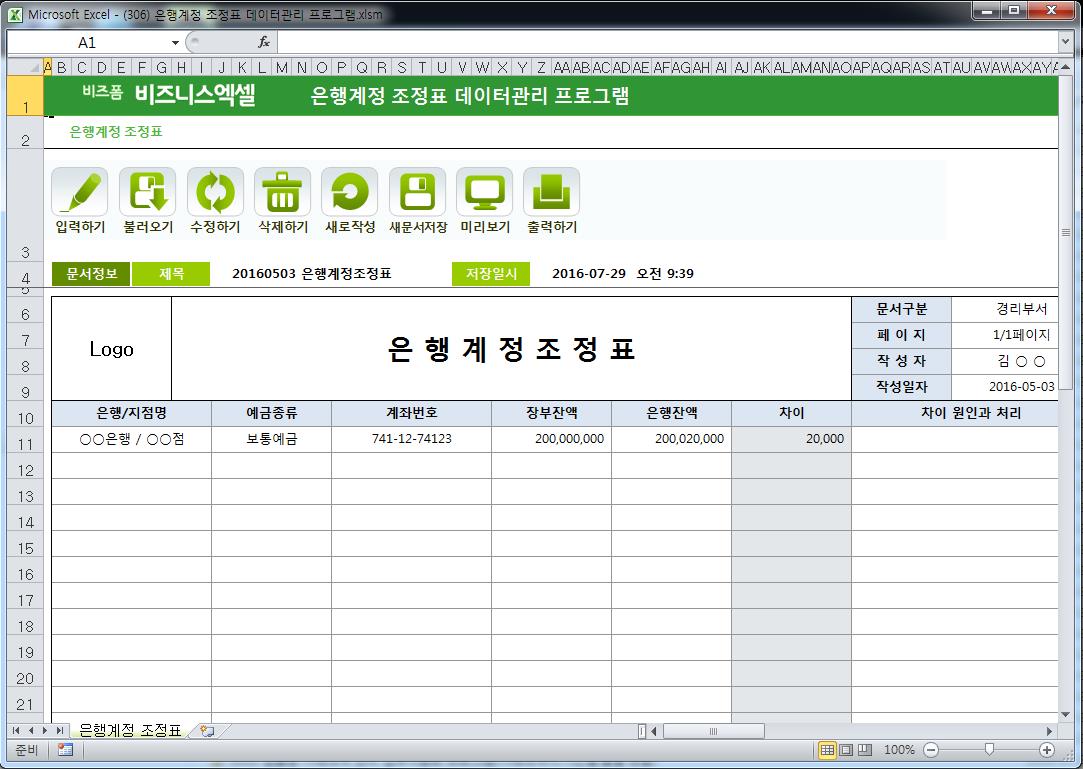Click the 출력하기 (print) icon
Image resolution: width=1083 pixels, height=769 pixels.
point(551,192)
